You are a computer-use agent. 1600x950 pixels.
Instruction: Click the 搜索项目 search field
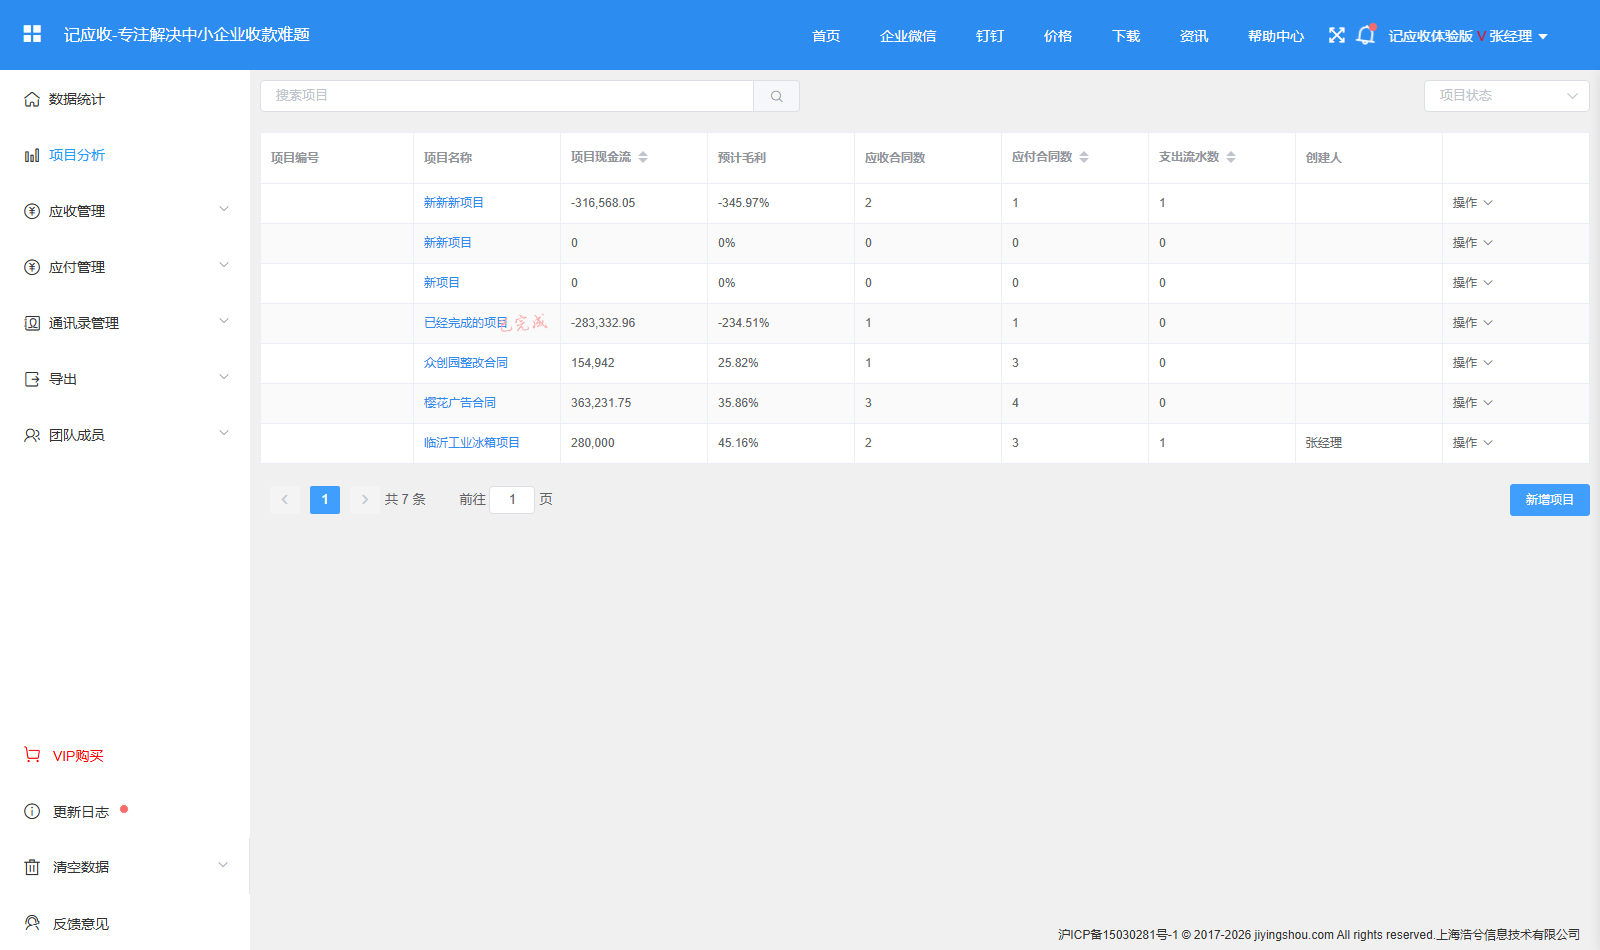507,96
